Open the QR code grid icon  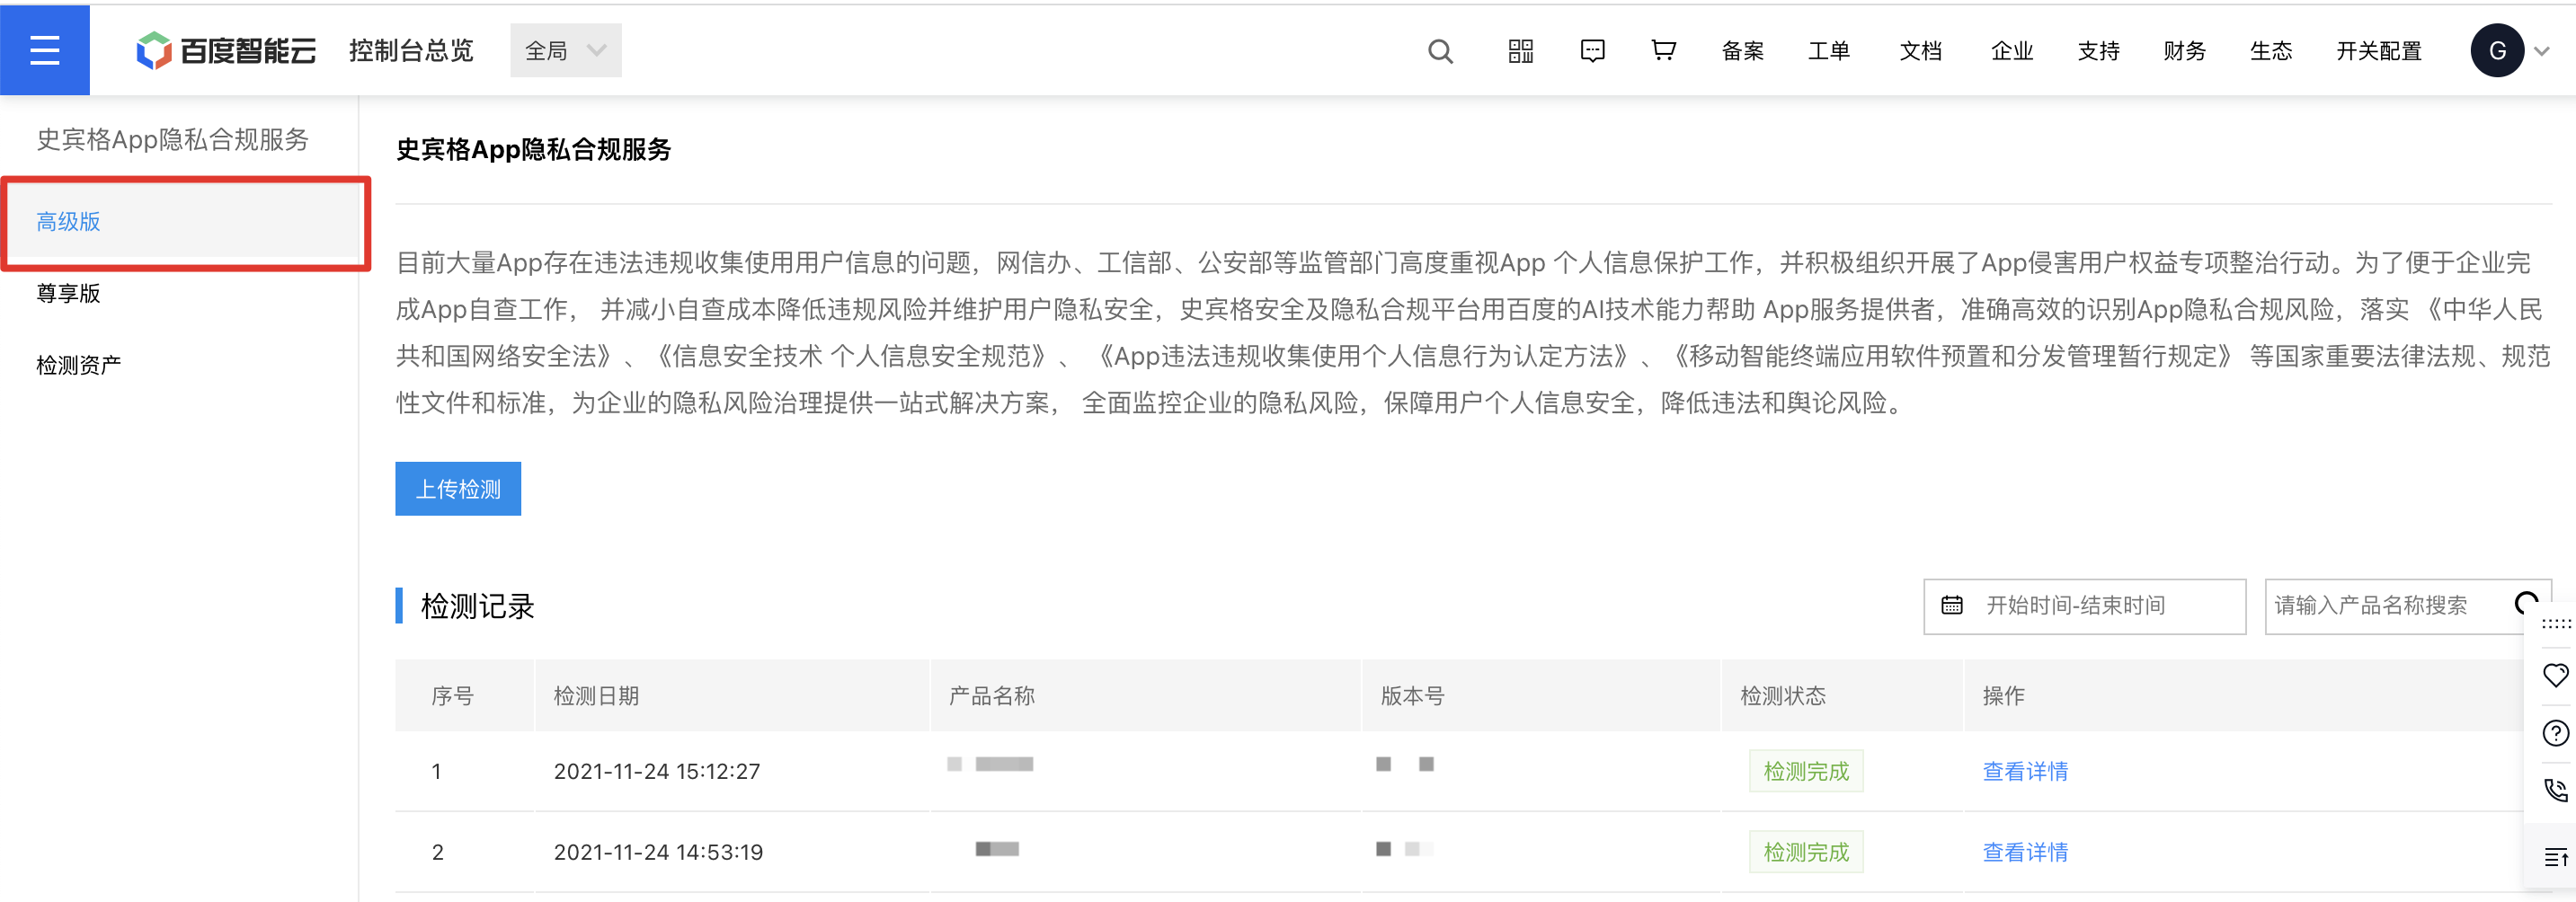click(1520, 51)
